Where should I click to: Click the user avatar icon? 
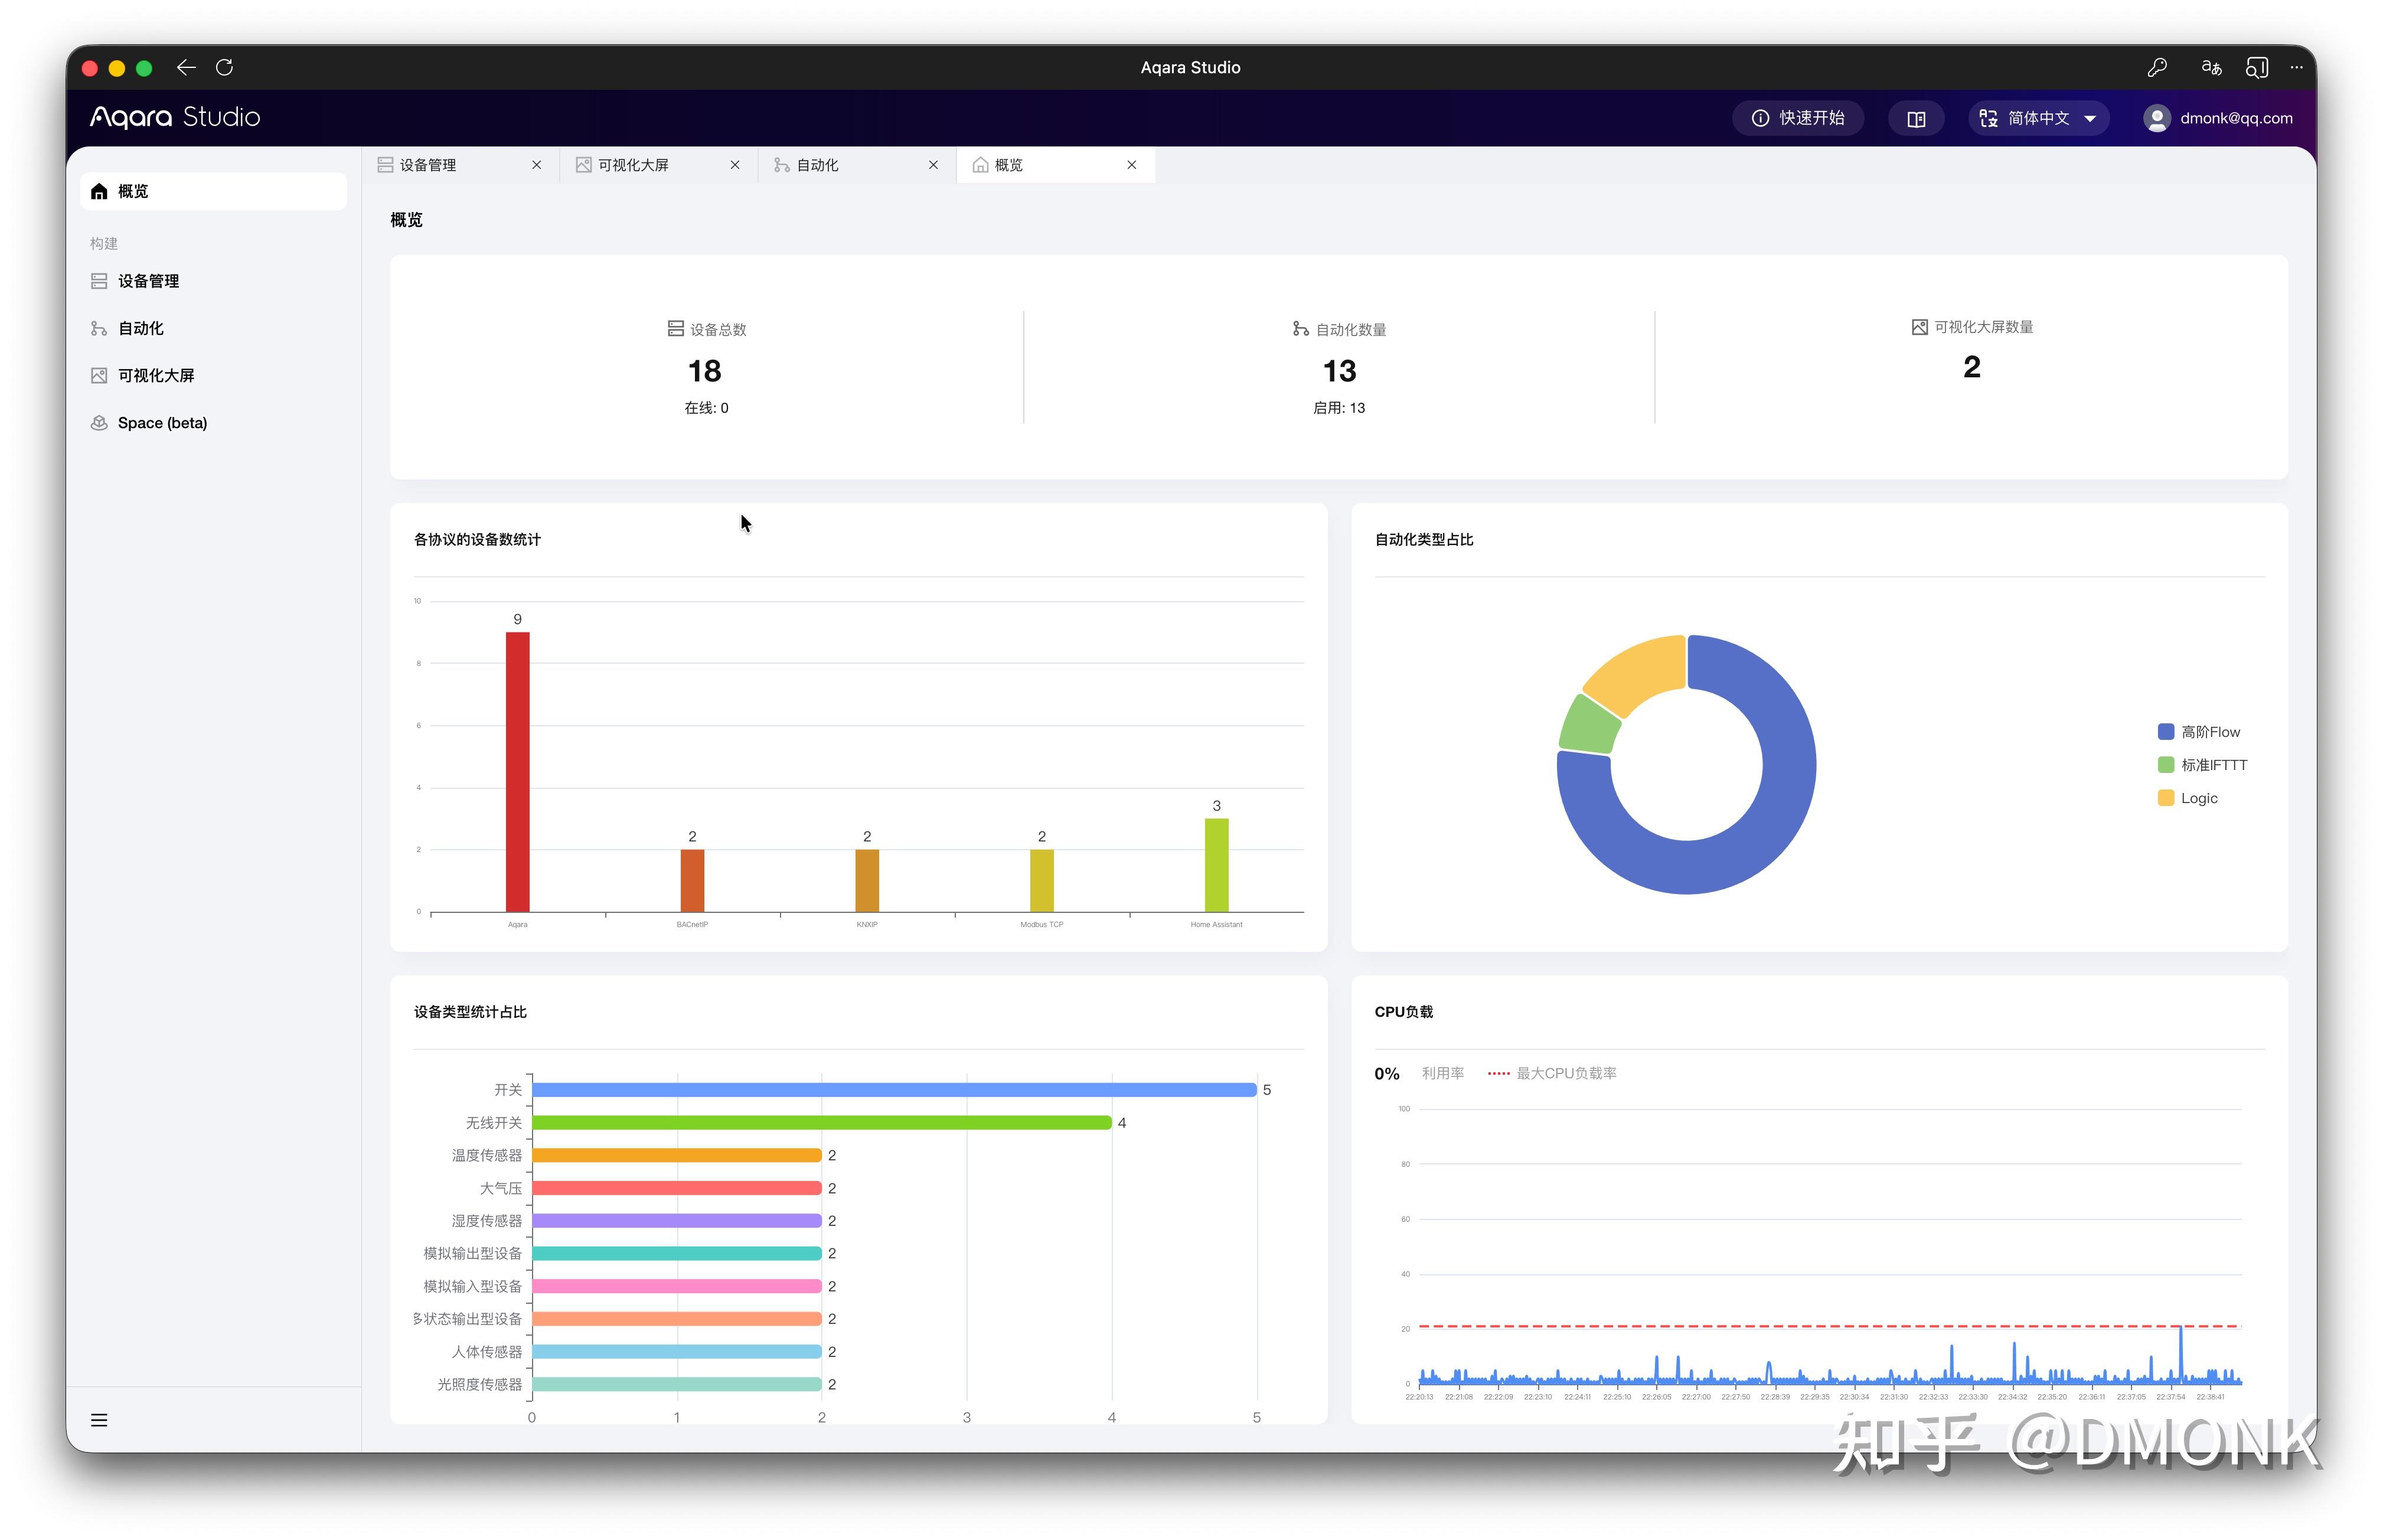(2157, 118)
